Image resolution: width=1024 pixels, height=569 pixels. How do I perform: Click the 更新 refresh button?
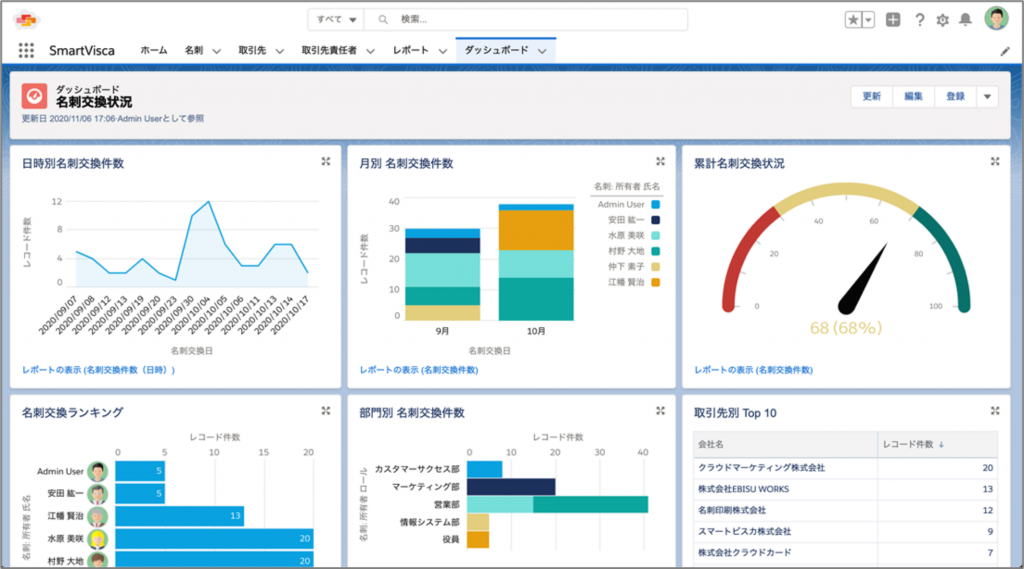point(871,96)
